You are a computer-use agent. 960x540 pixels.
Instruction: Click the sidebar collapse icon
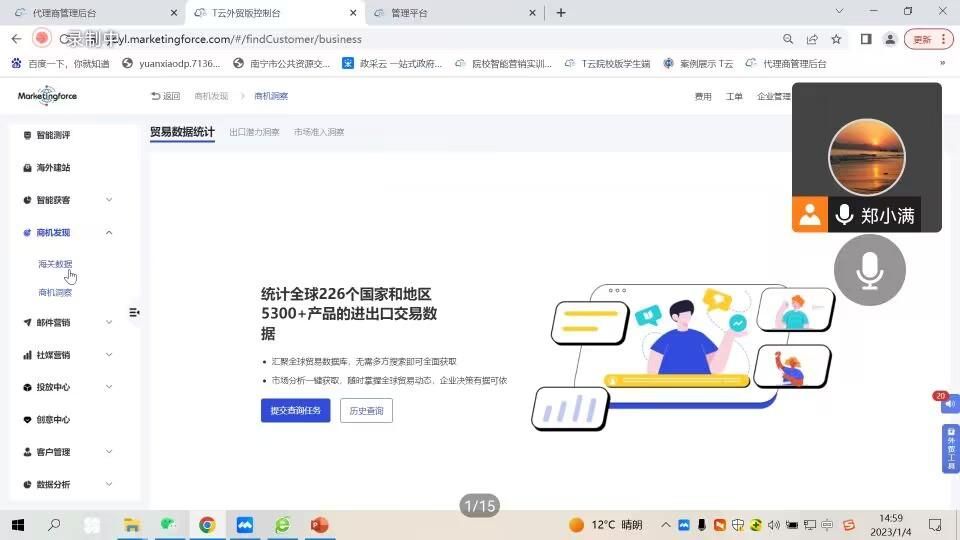click(x=134, y=313)
